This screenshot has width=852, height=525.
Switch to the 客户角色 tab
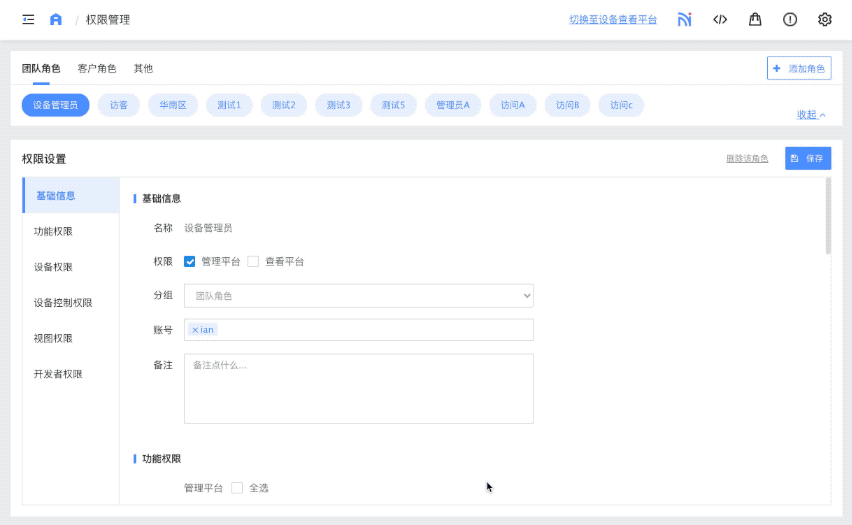coord(97,69)
